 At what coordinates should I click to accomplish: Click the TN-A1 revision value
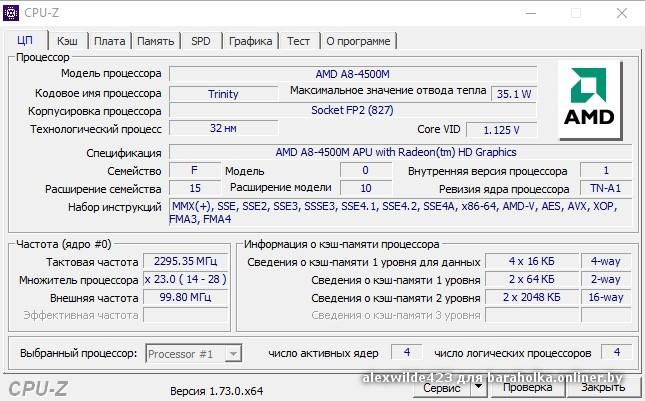(606, 188)
